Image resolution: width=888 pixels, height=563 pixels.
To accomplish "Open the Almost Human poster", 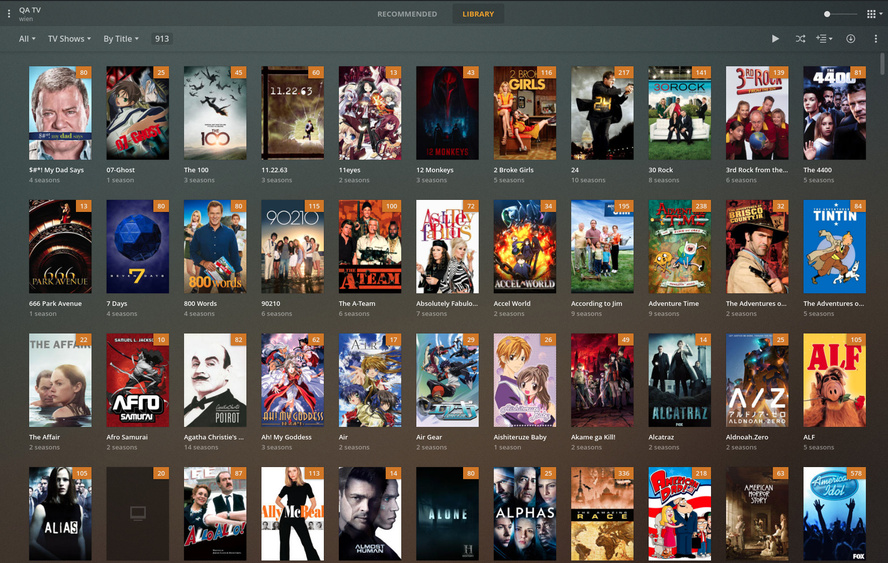I will click(370, 514).
